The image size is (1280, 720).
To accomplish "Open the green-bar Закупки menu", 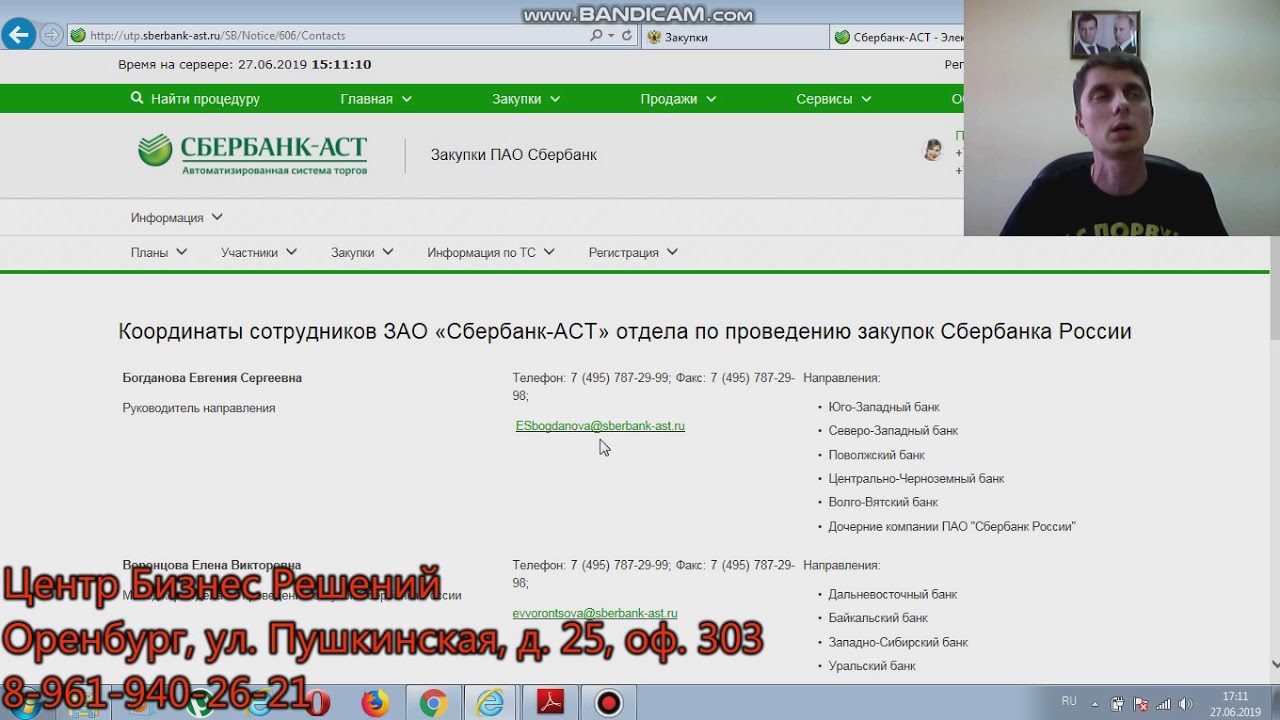I will click(526, 99).
